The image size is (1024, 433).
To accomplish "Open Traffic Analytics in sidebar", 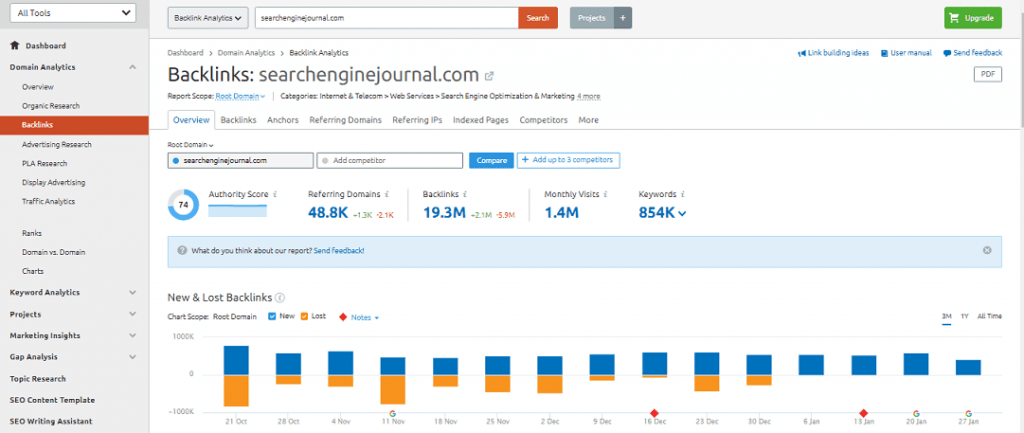I will point(48,202).
